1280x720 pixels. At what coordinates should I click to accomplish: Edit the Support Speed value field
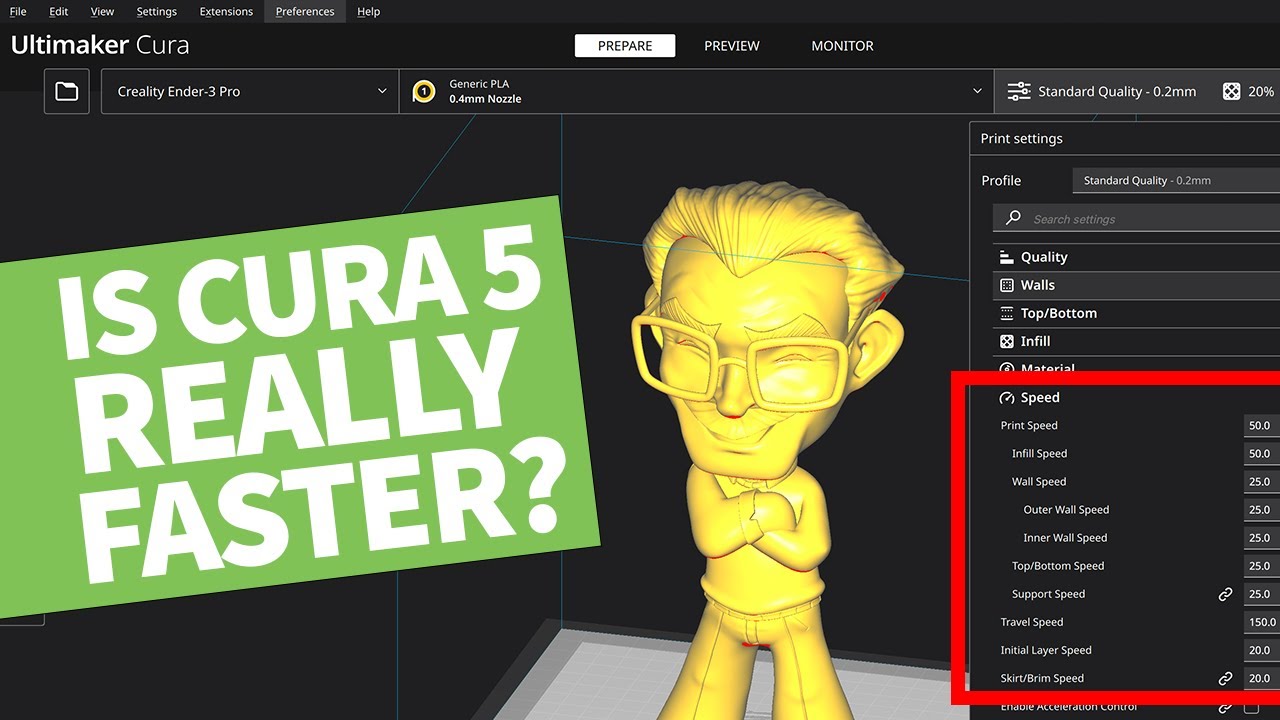click(1262, 593)
